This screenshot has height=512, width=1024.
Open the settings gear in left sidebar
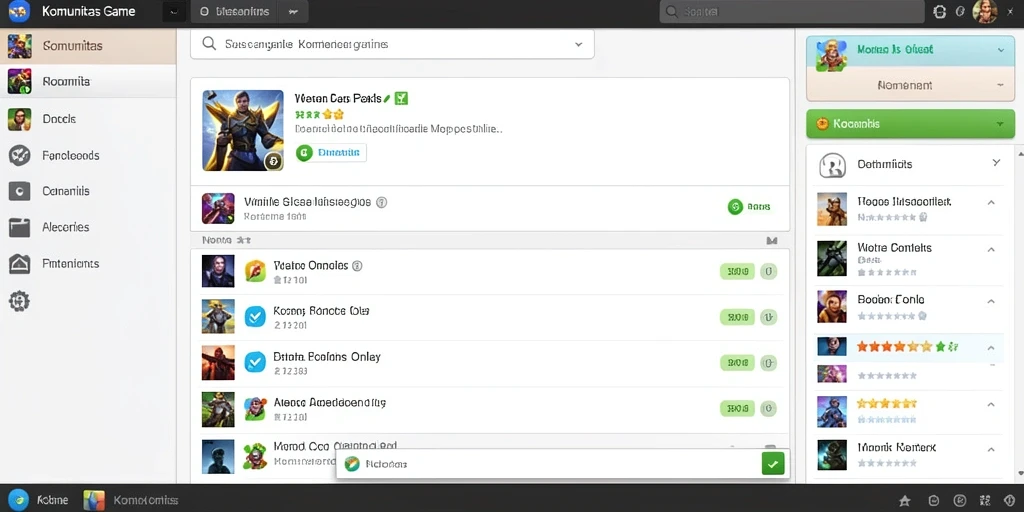pyautogui.click(x=19, y=300)
